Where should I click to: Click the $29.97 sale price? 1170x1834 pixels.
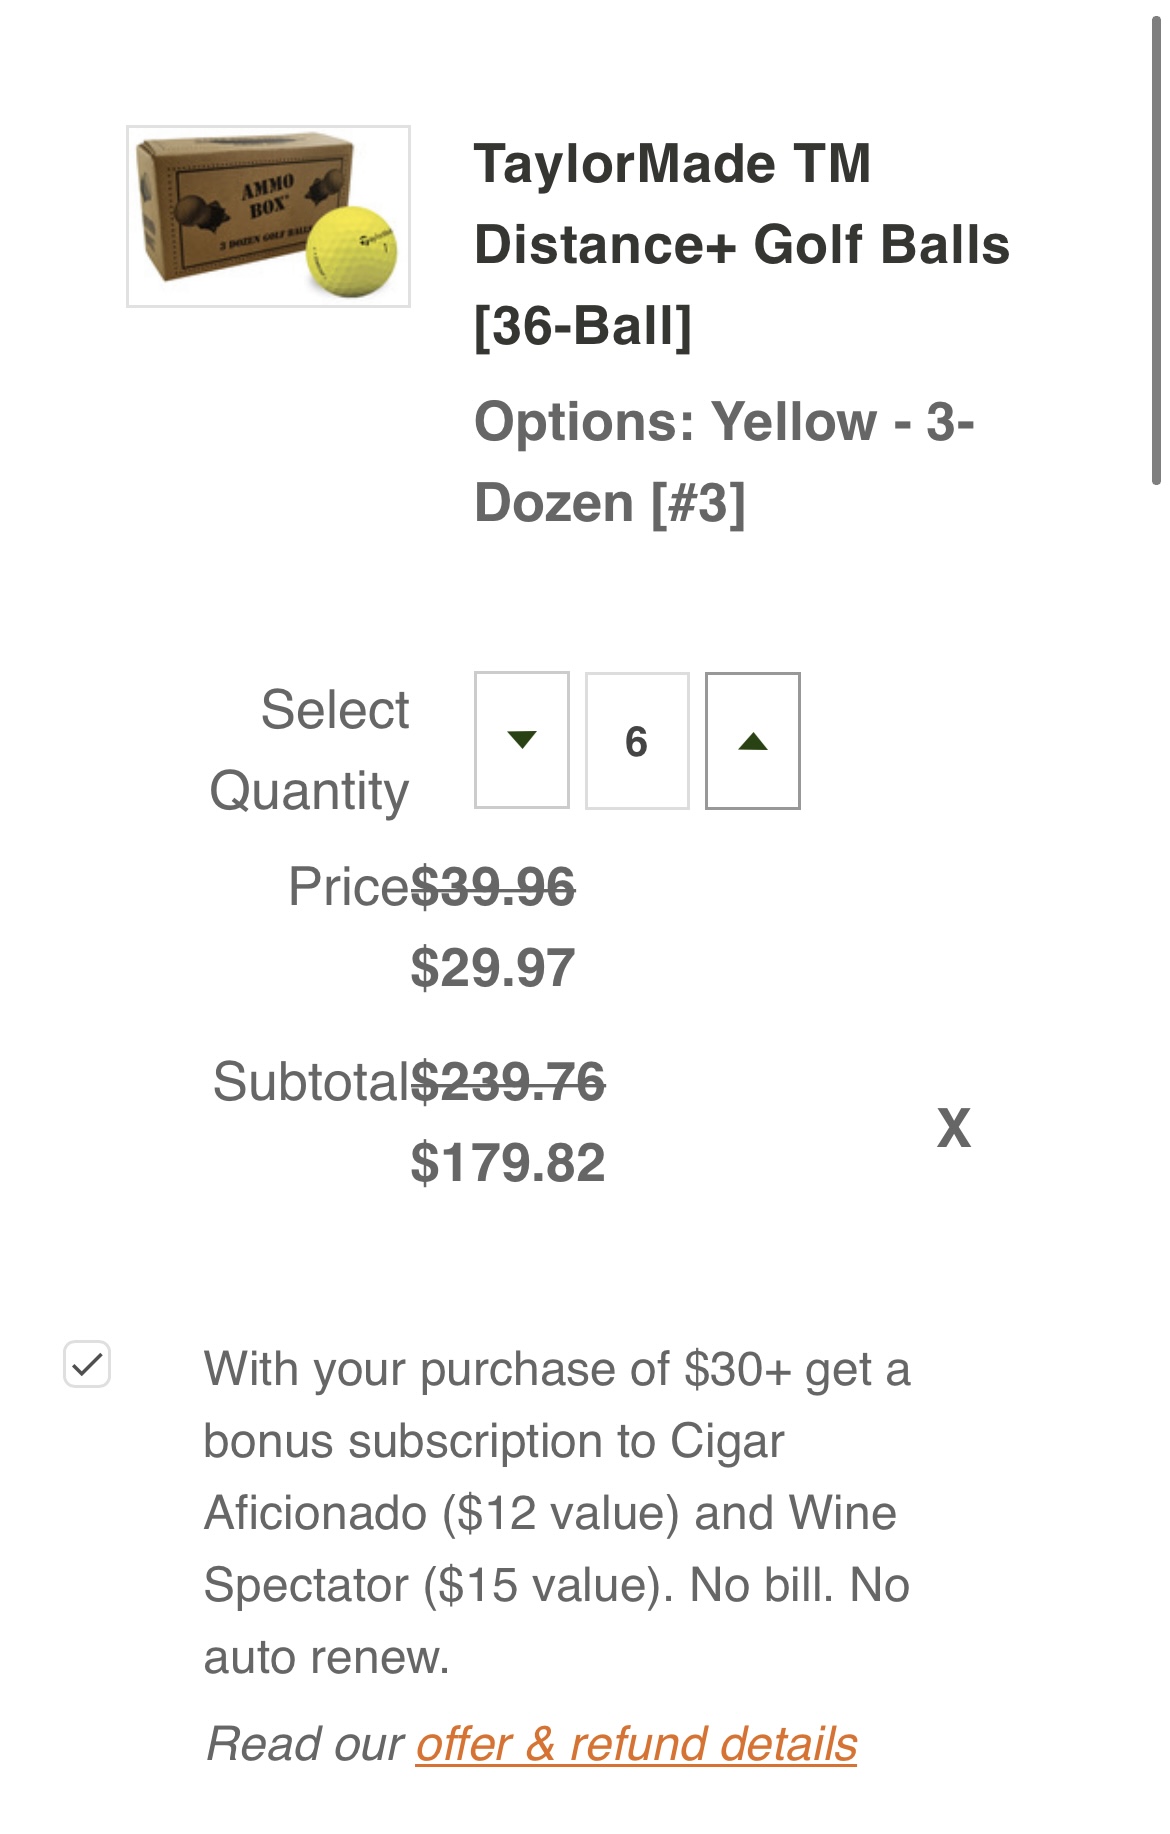coord(493,967)
